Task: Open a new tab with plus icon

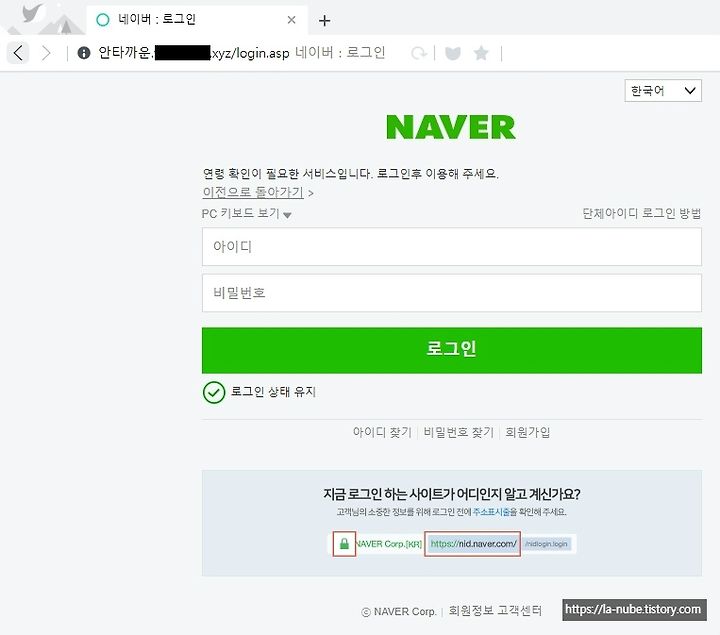Action: coord(324,20)
